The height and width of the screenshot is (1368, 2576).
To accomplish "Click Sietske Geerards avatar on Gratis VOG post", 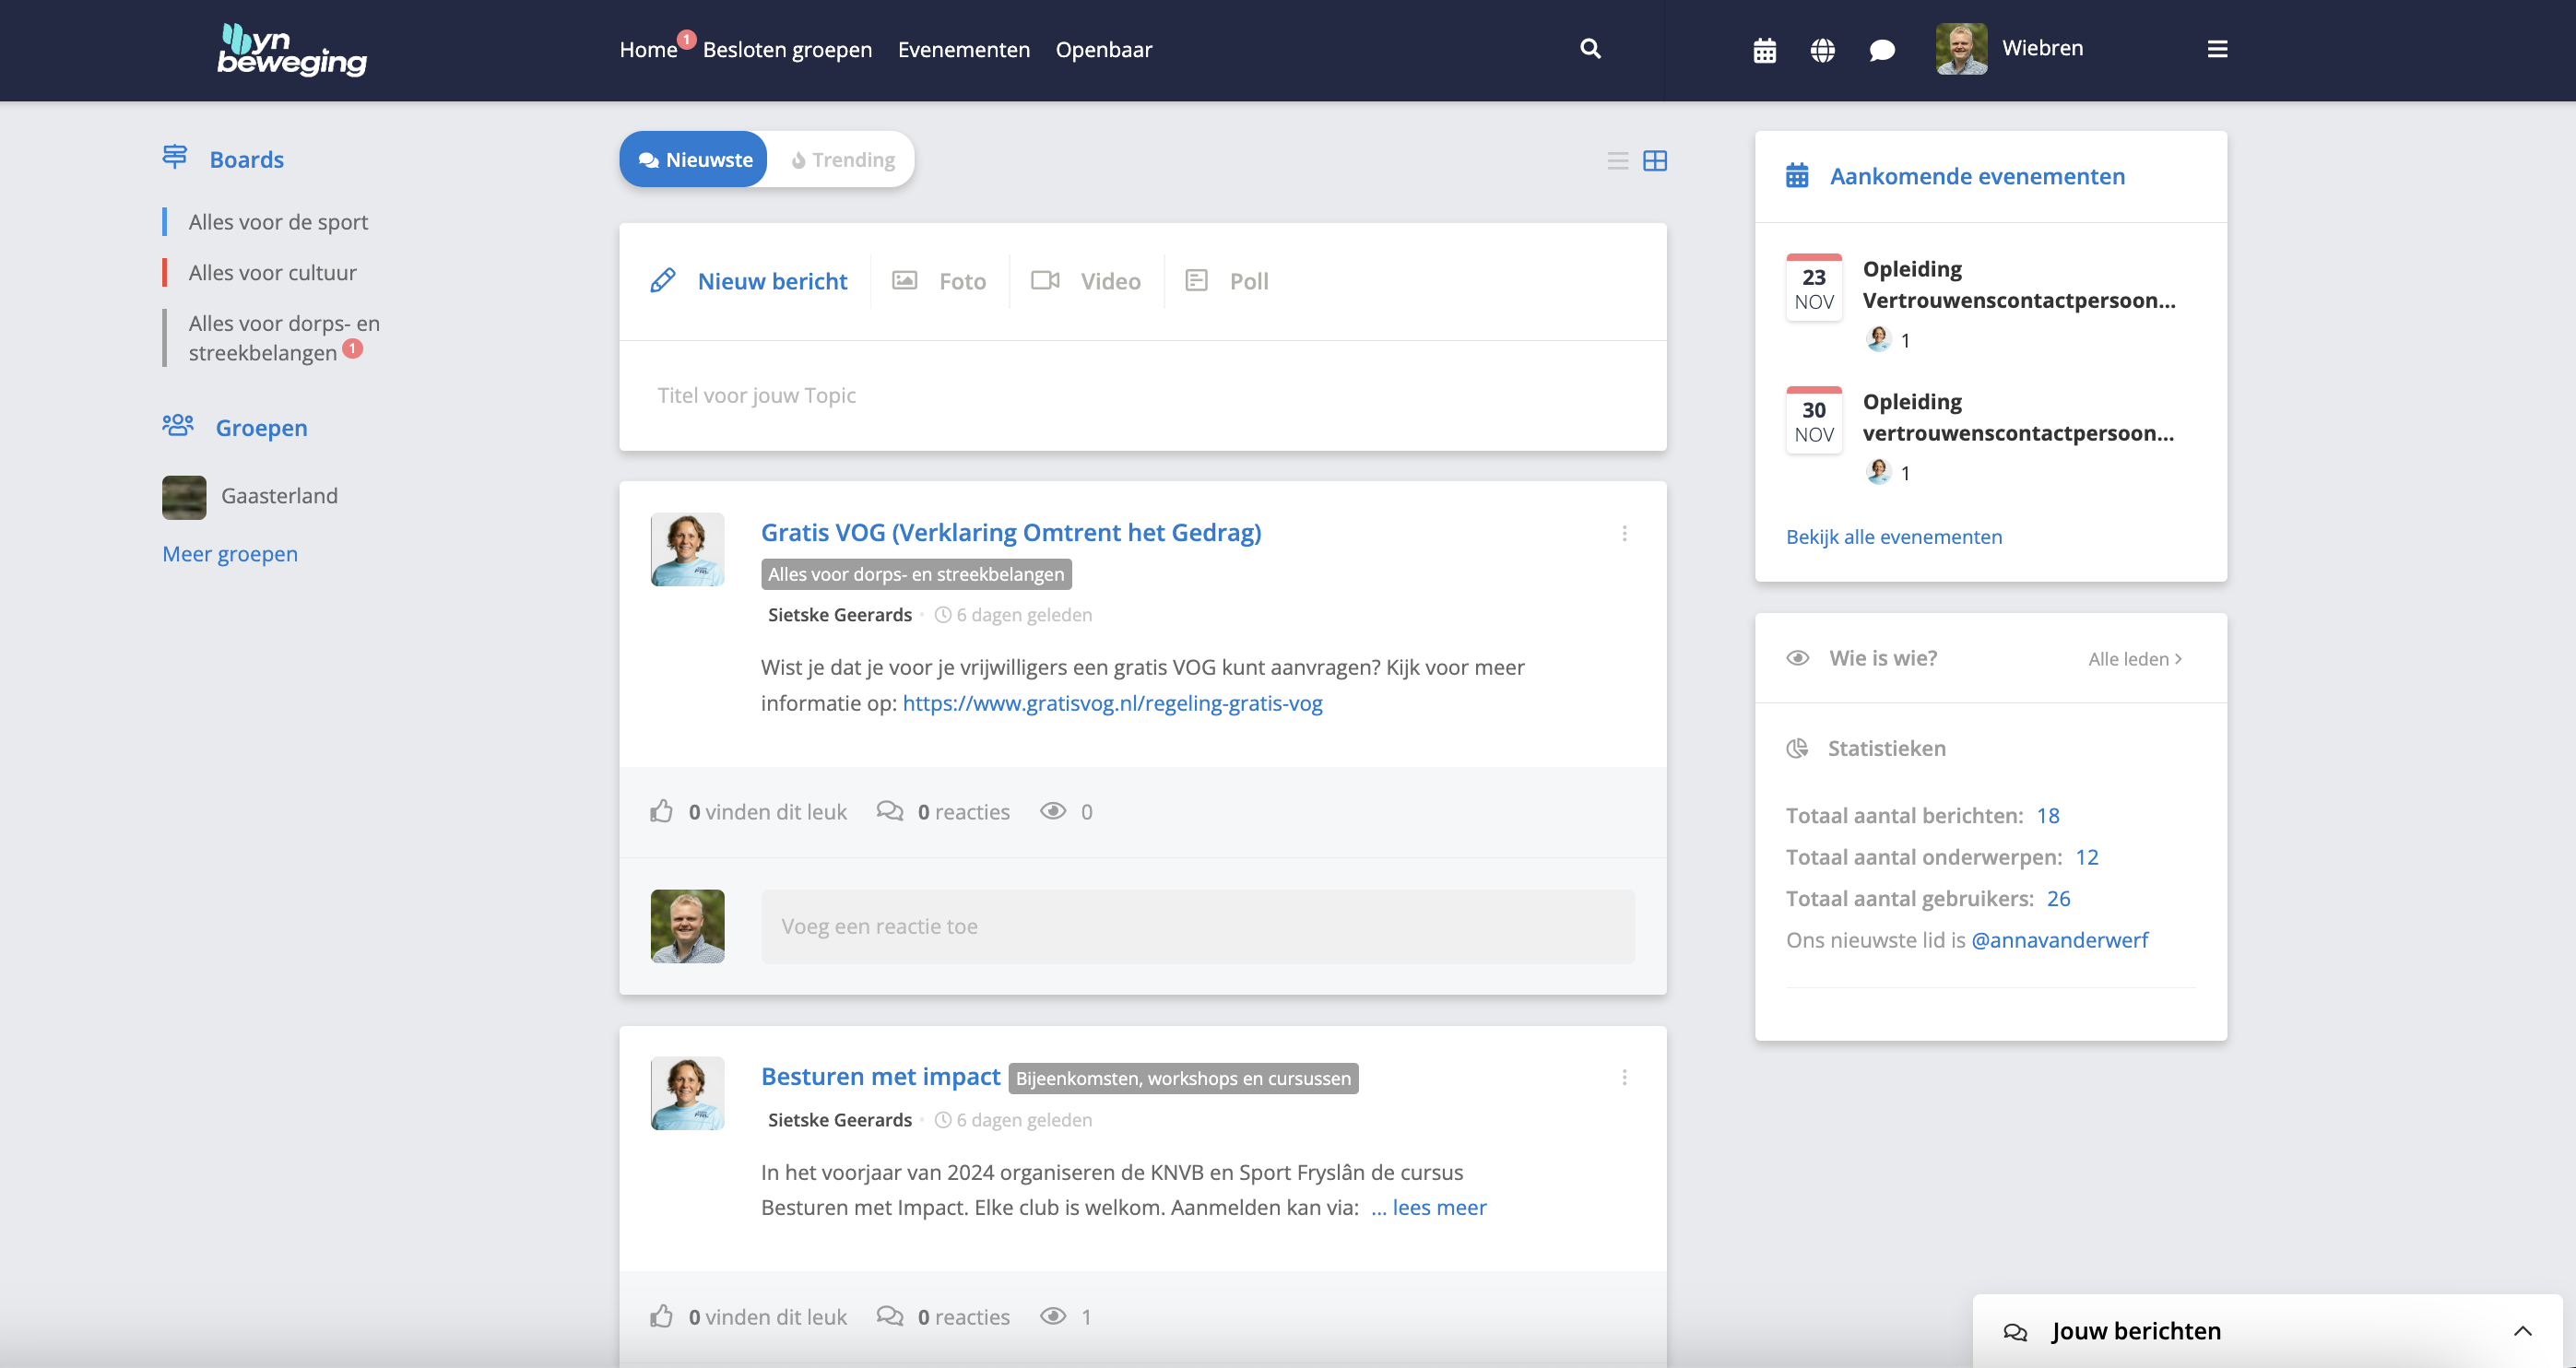I will 687,549.
